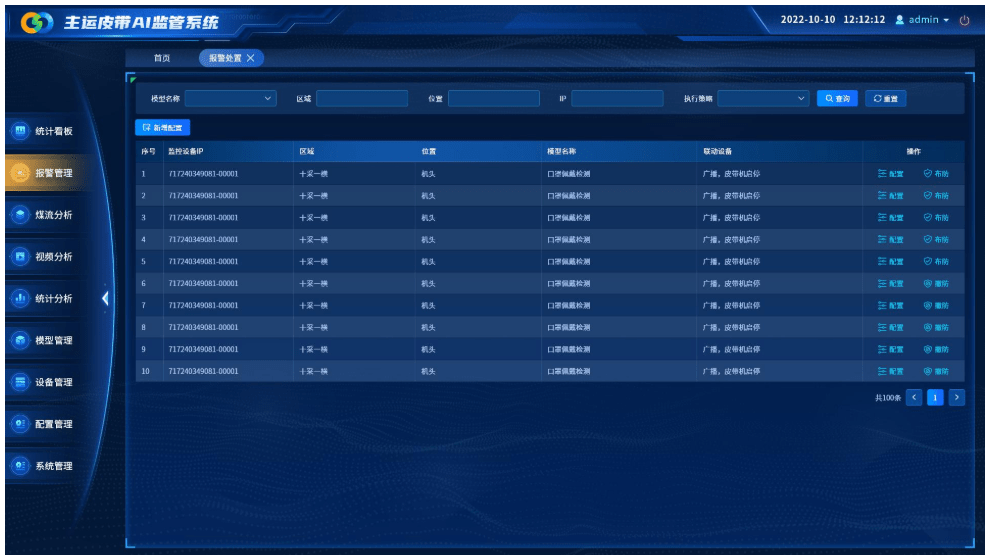The height and width of the screenshot is (560, 990).
Task: Close the 报警处置 tab
Action: click(x=251, y=58)
